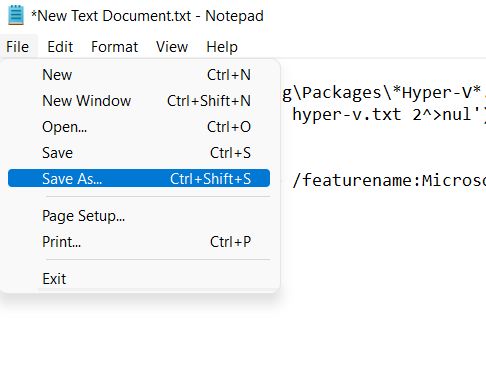This screenshot has width=486, height=375.
Task: Click the Packages\*Hyper-V* text line
Action: (384, 93)
